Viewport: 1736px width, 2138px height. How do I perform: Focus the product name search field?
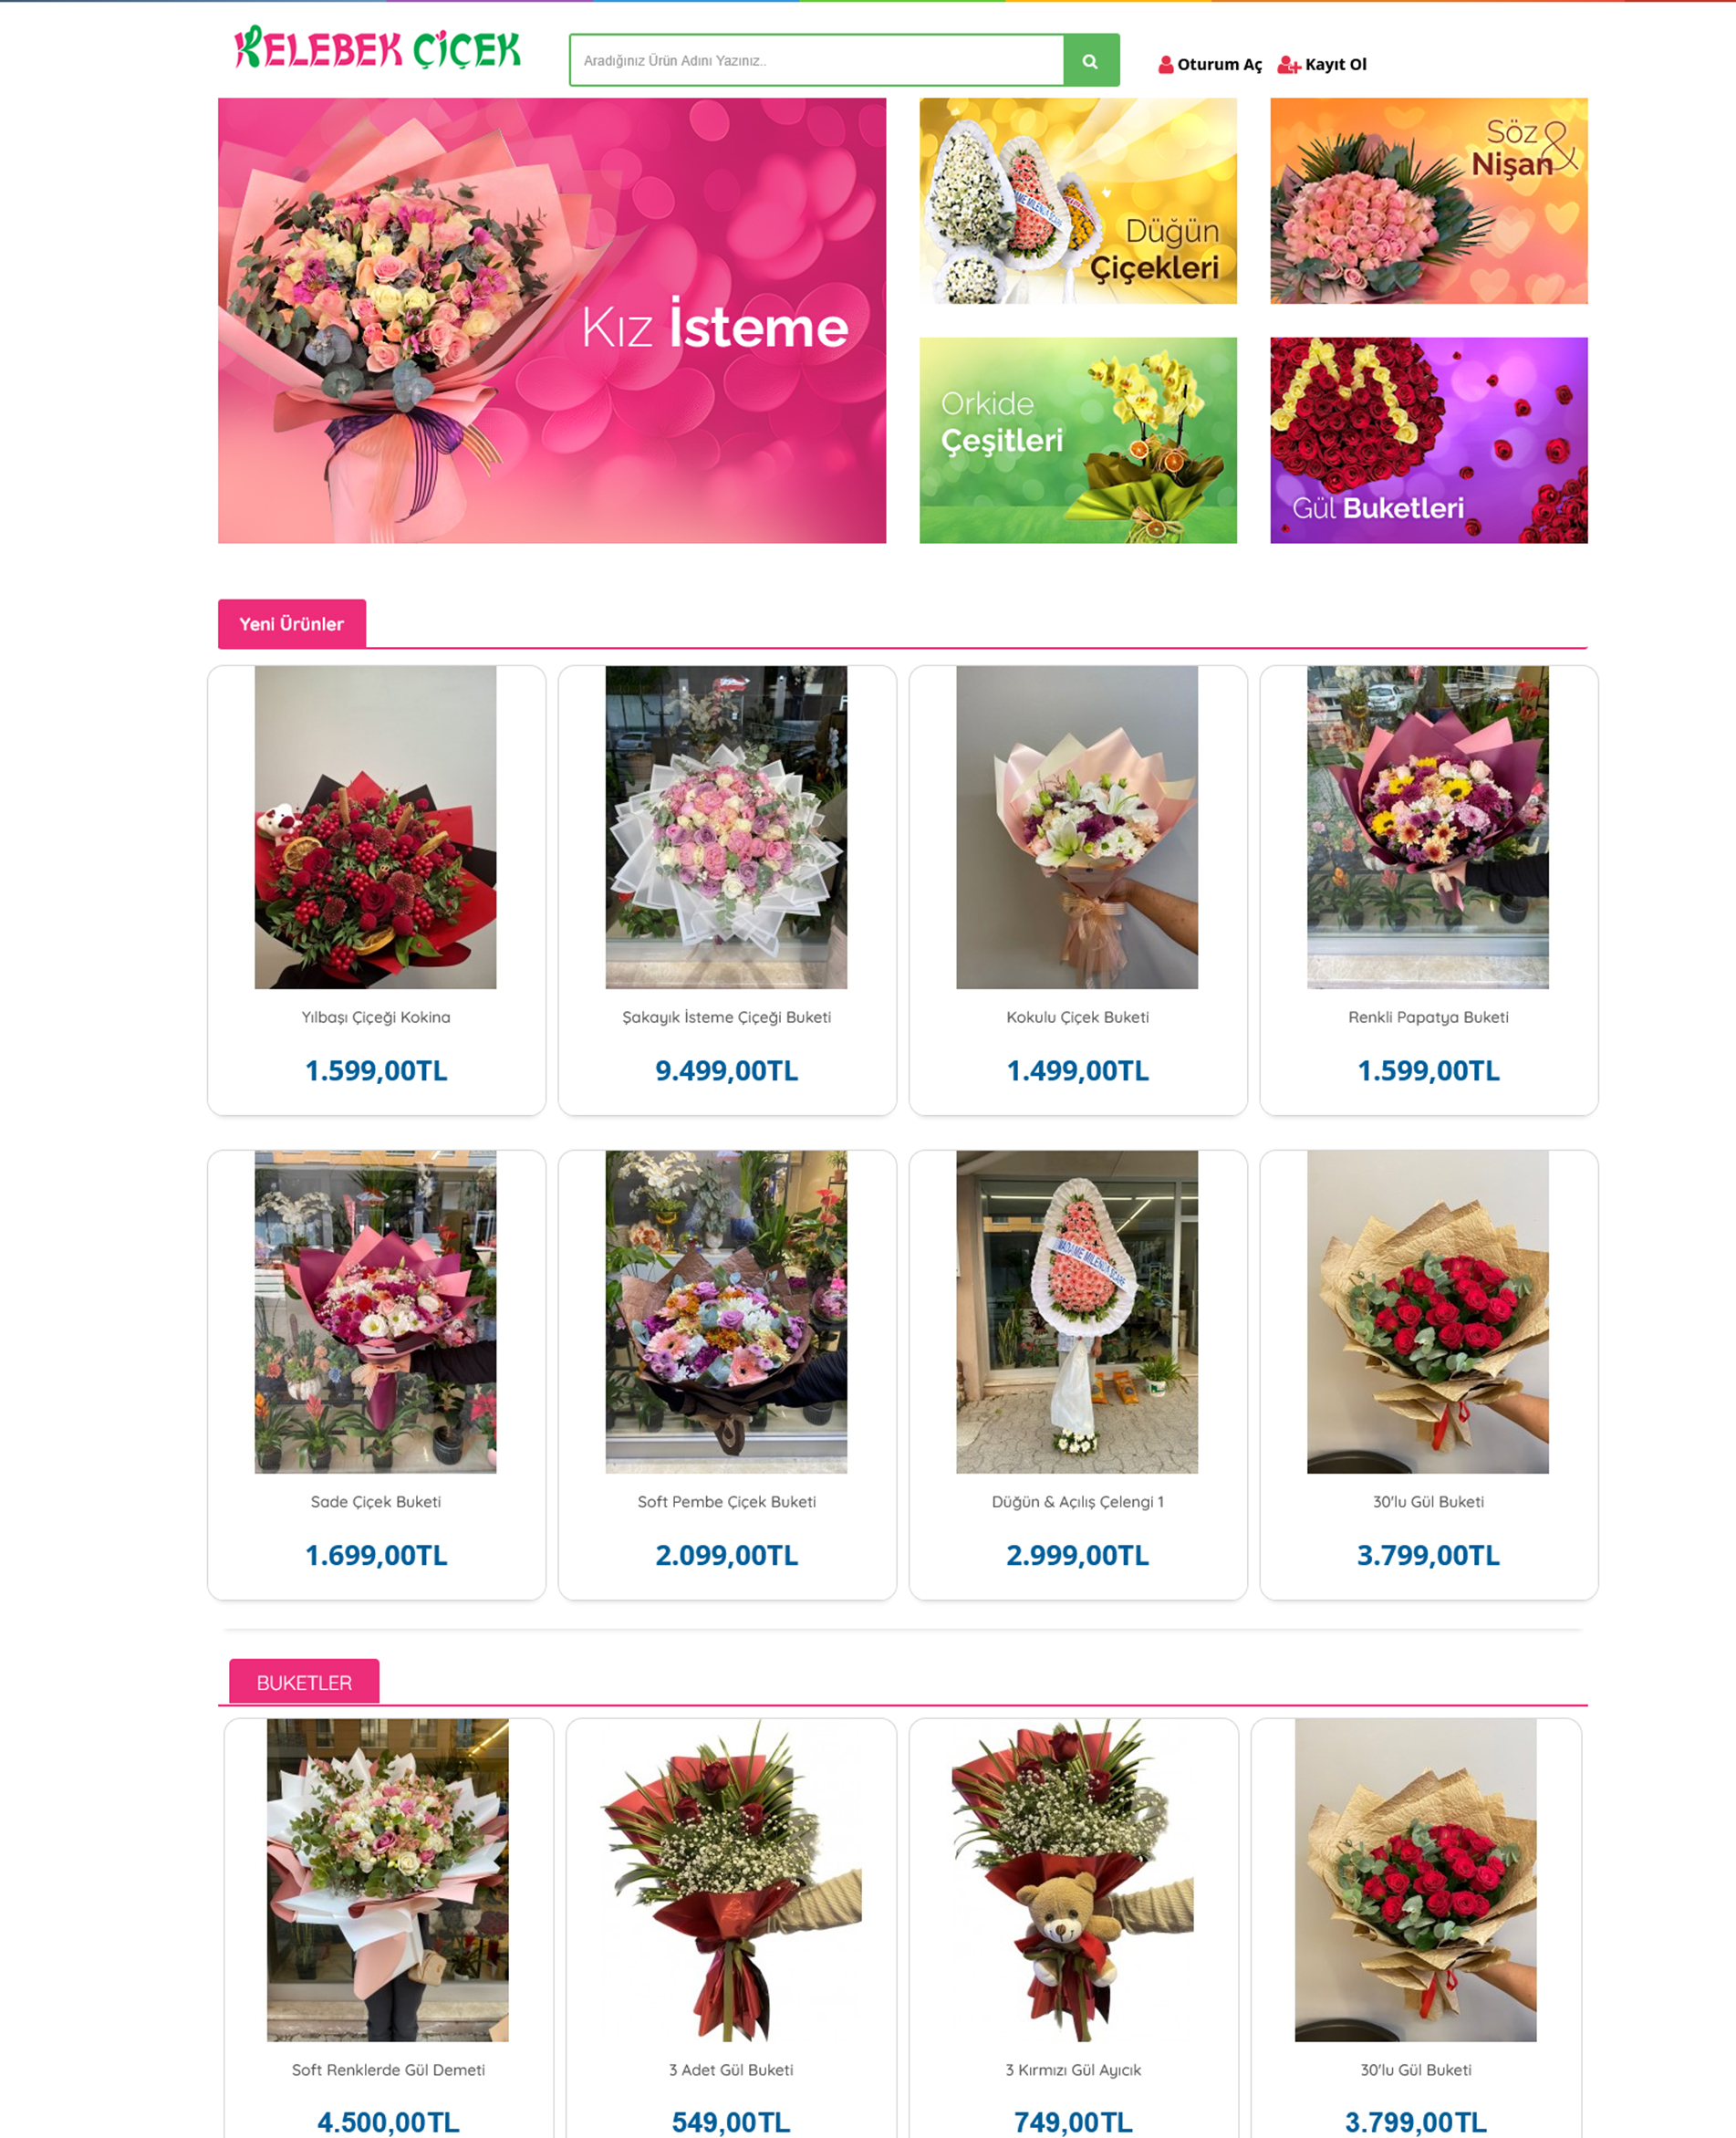[x=816, y=60]
